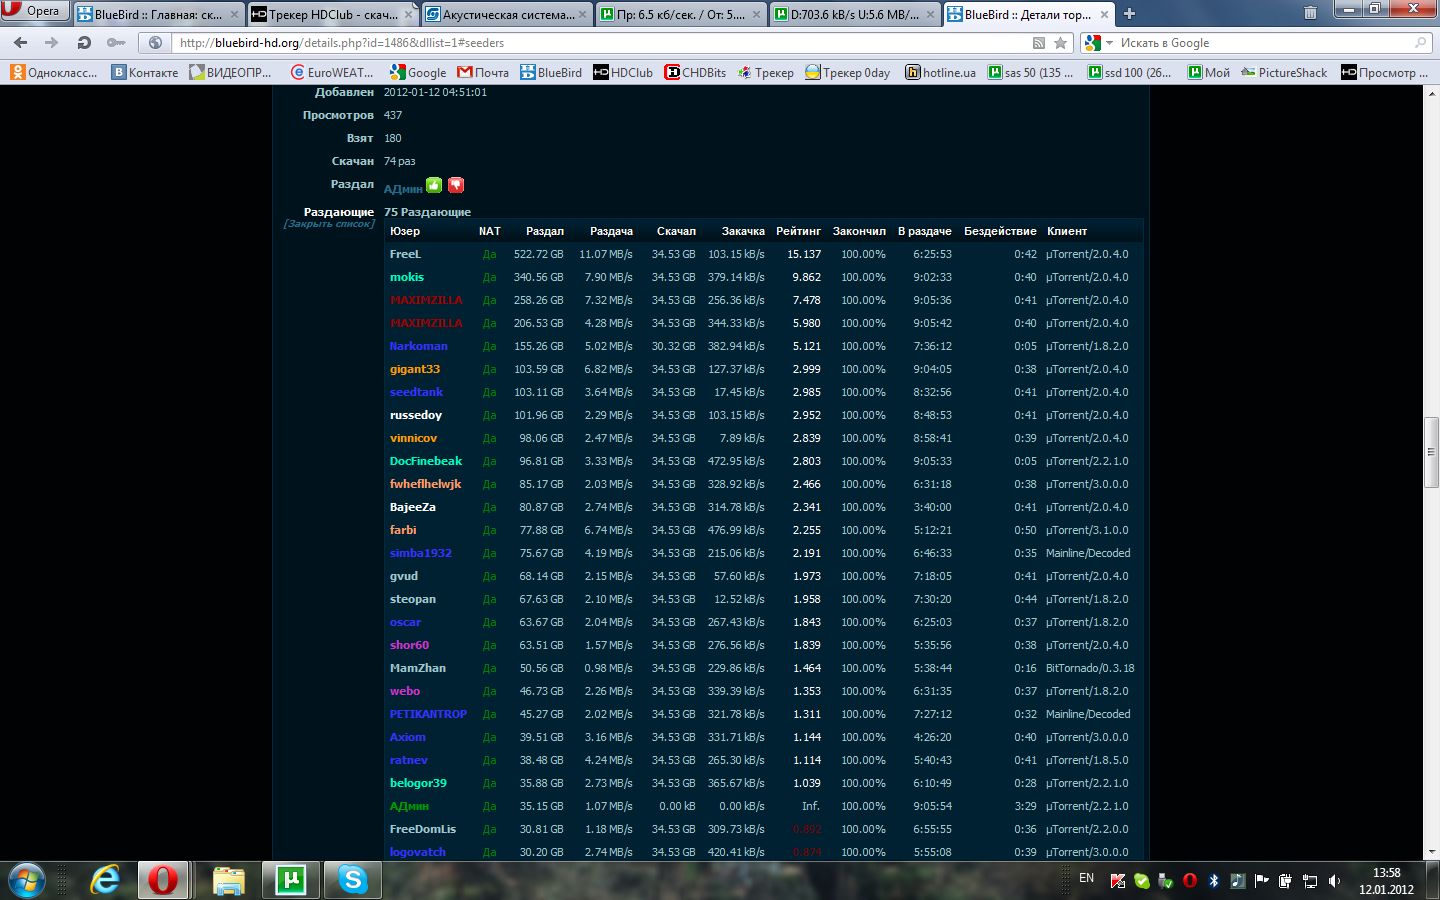
Task: Open user simba1932 profile
Action: click(421, 553)
